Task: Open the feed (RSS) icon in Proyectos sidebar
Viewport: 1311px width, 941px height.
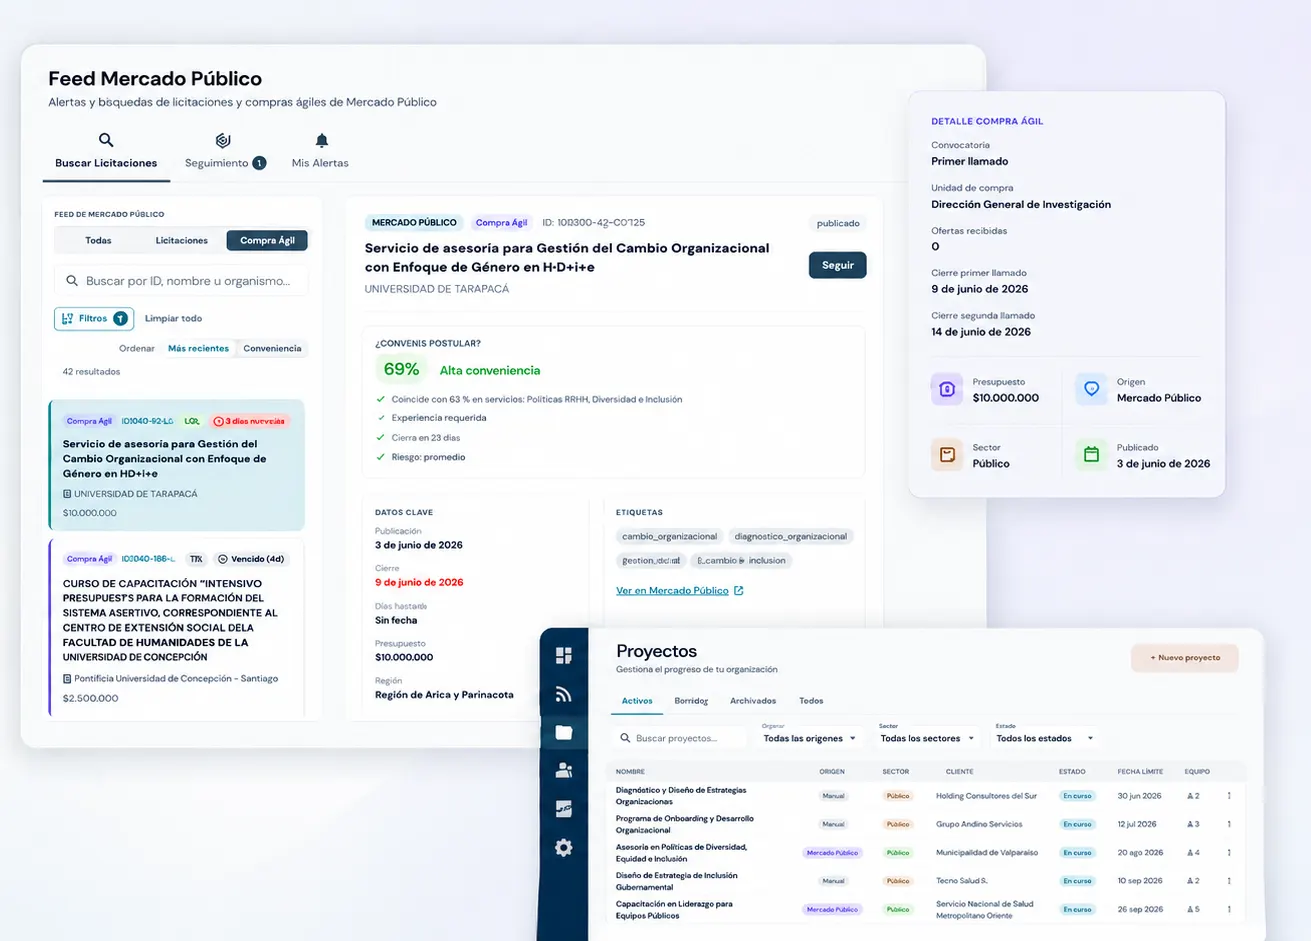Action: point(563,694)
